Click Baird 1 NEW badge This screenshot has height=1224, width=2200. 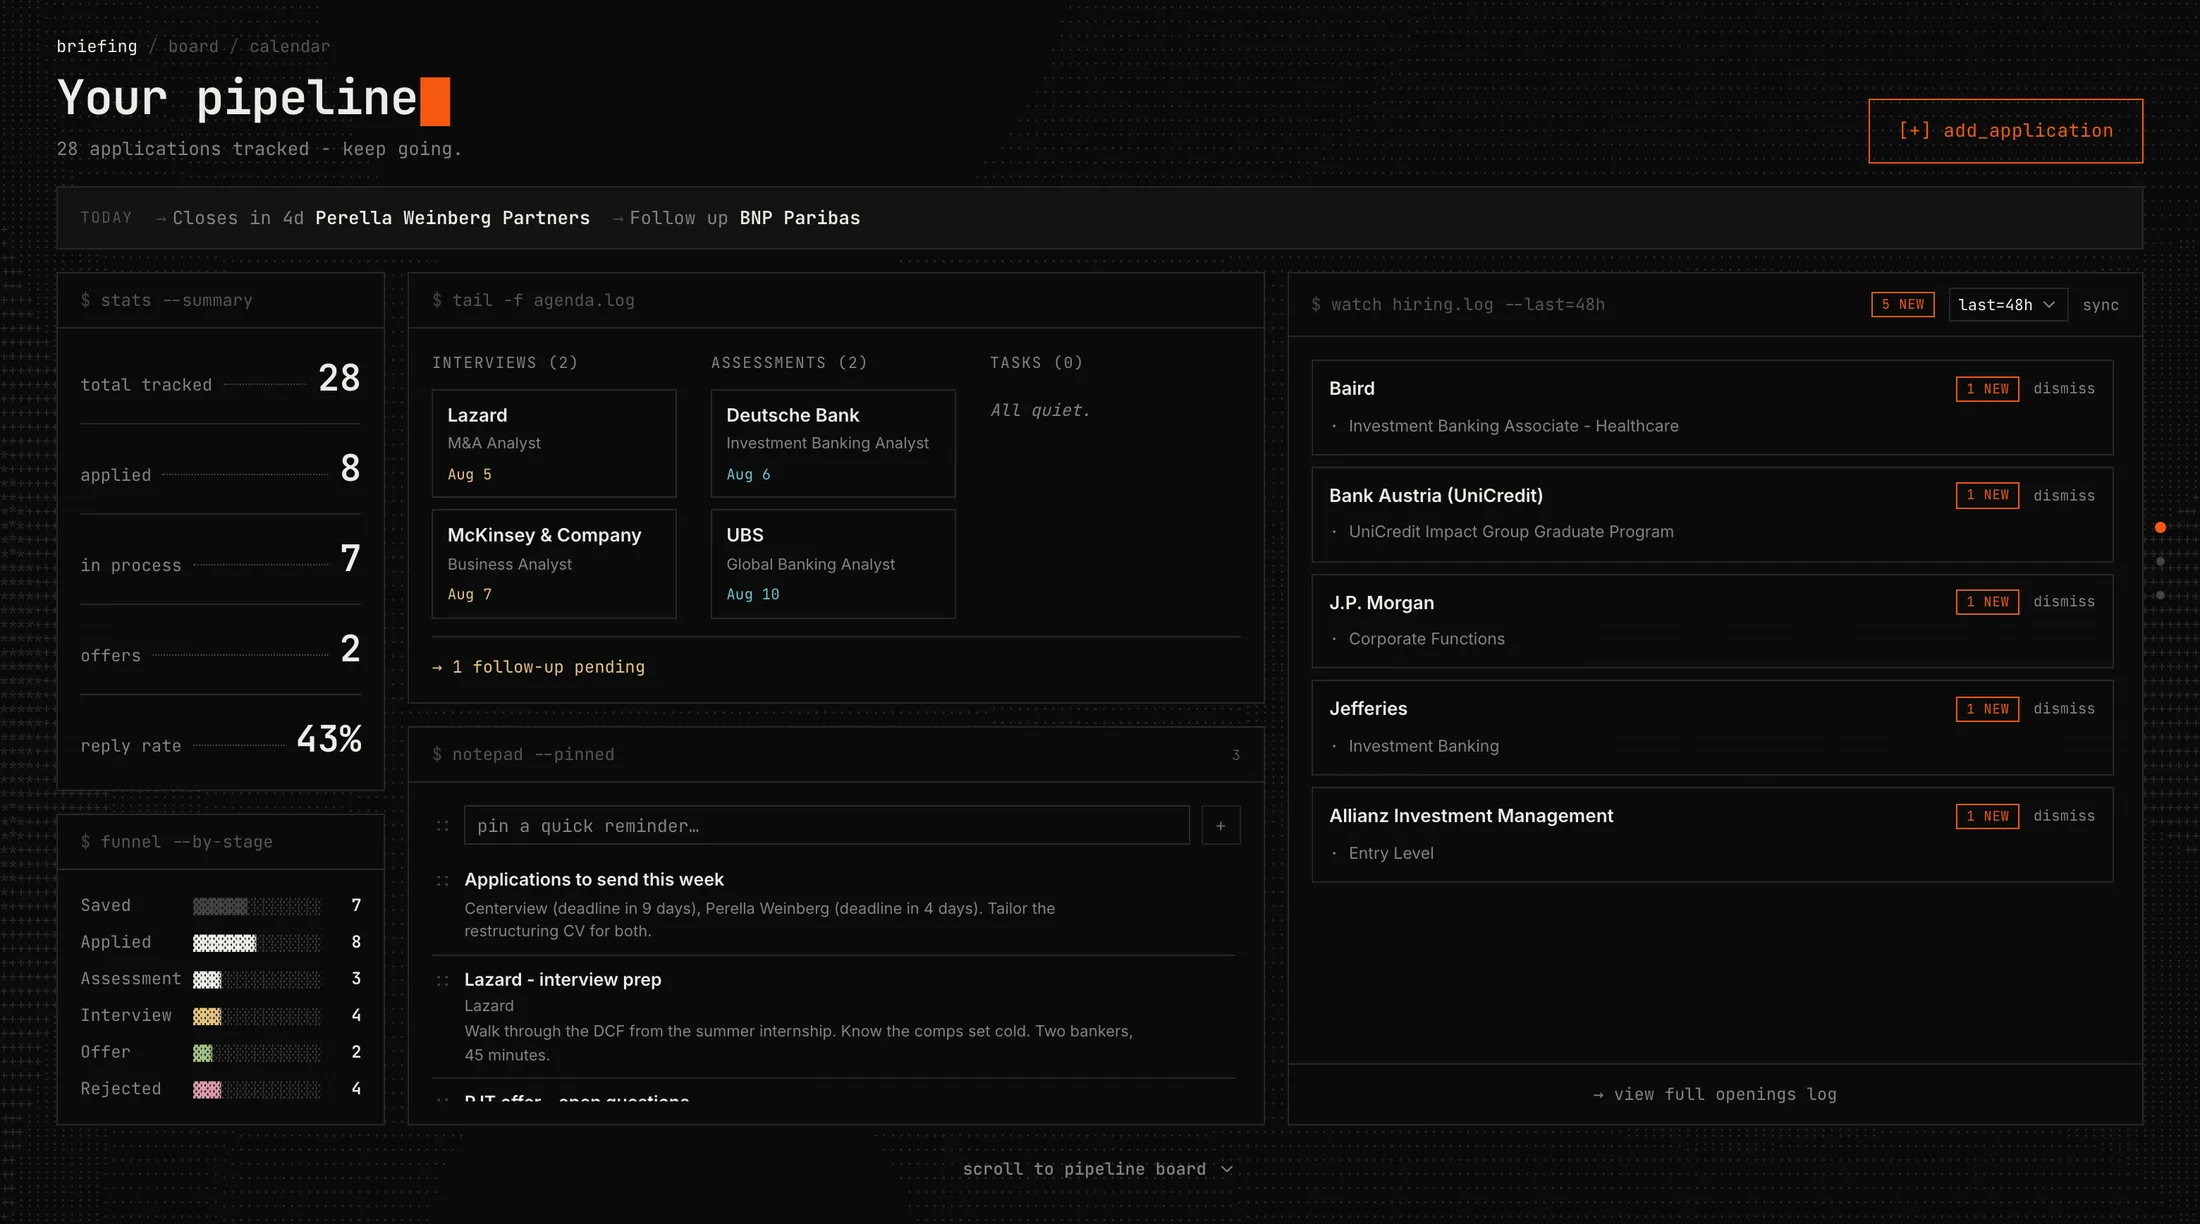1987,389
